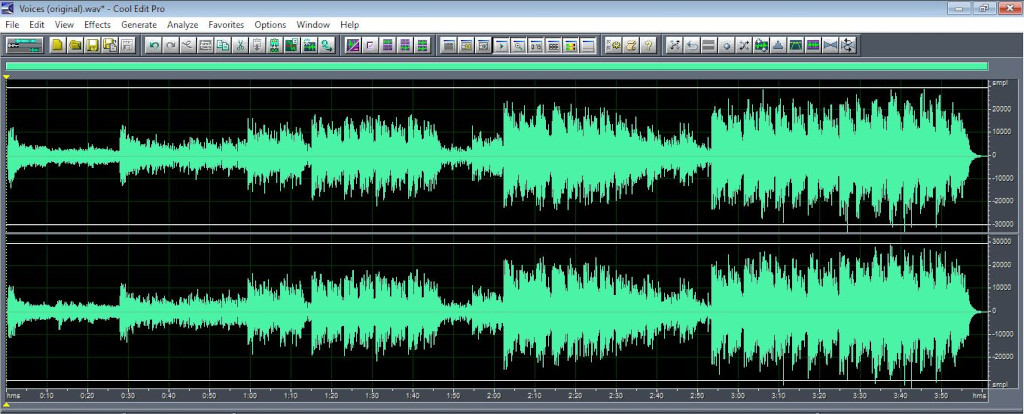Image resolution: width=1024 pixels, height=414 pixels.
Task: Click the purple-bordered waveform effect icon
Action: pyautogui.click(x=813, y=45)
